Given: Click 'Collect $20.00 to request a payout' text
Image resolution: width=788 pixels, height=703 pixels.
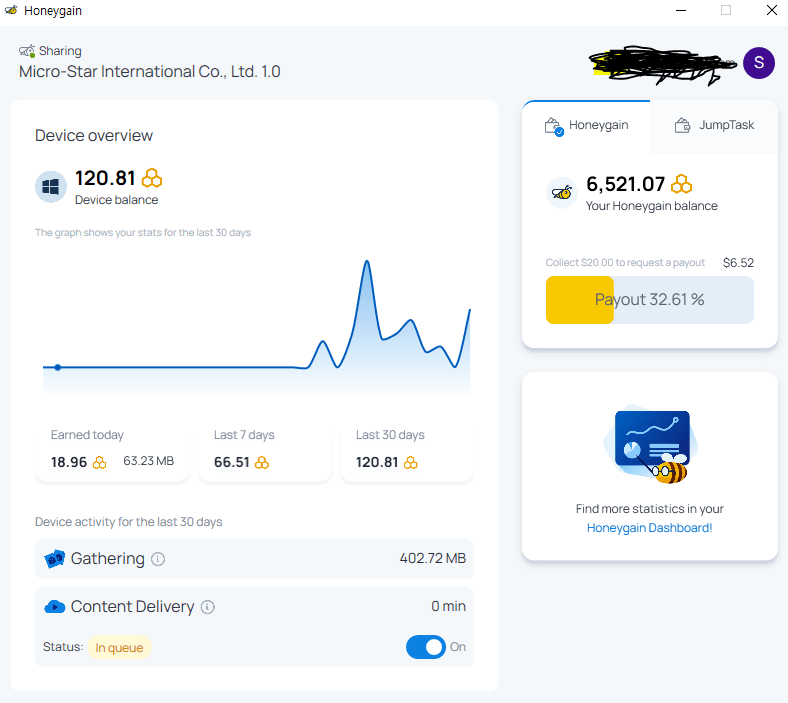Looking at the screenshot, I should [625, 263].
